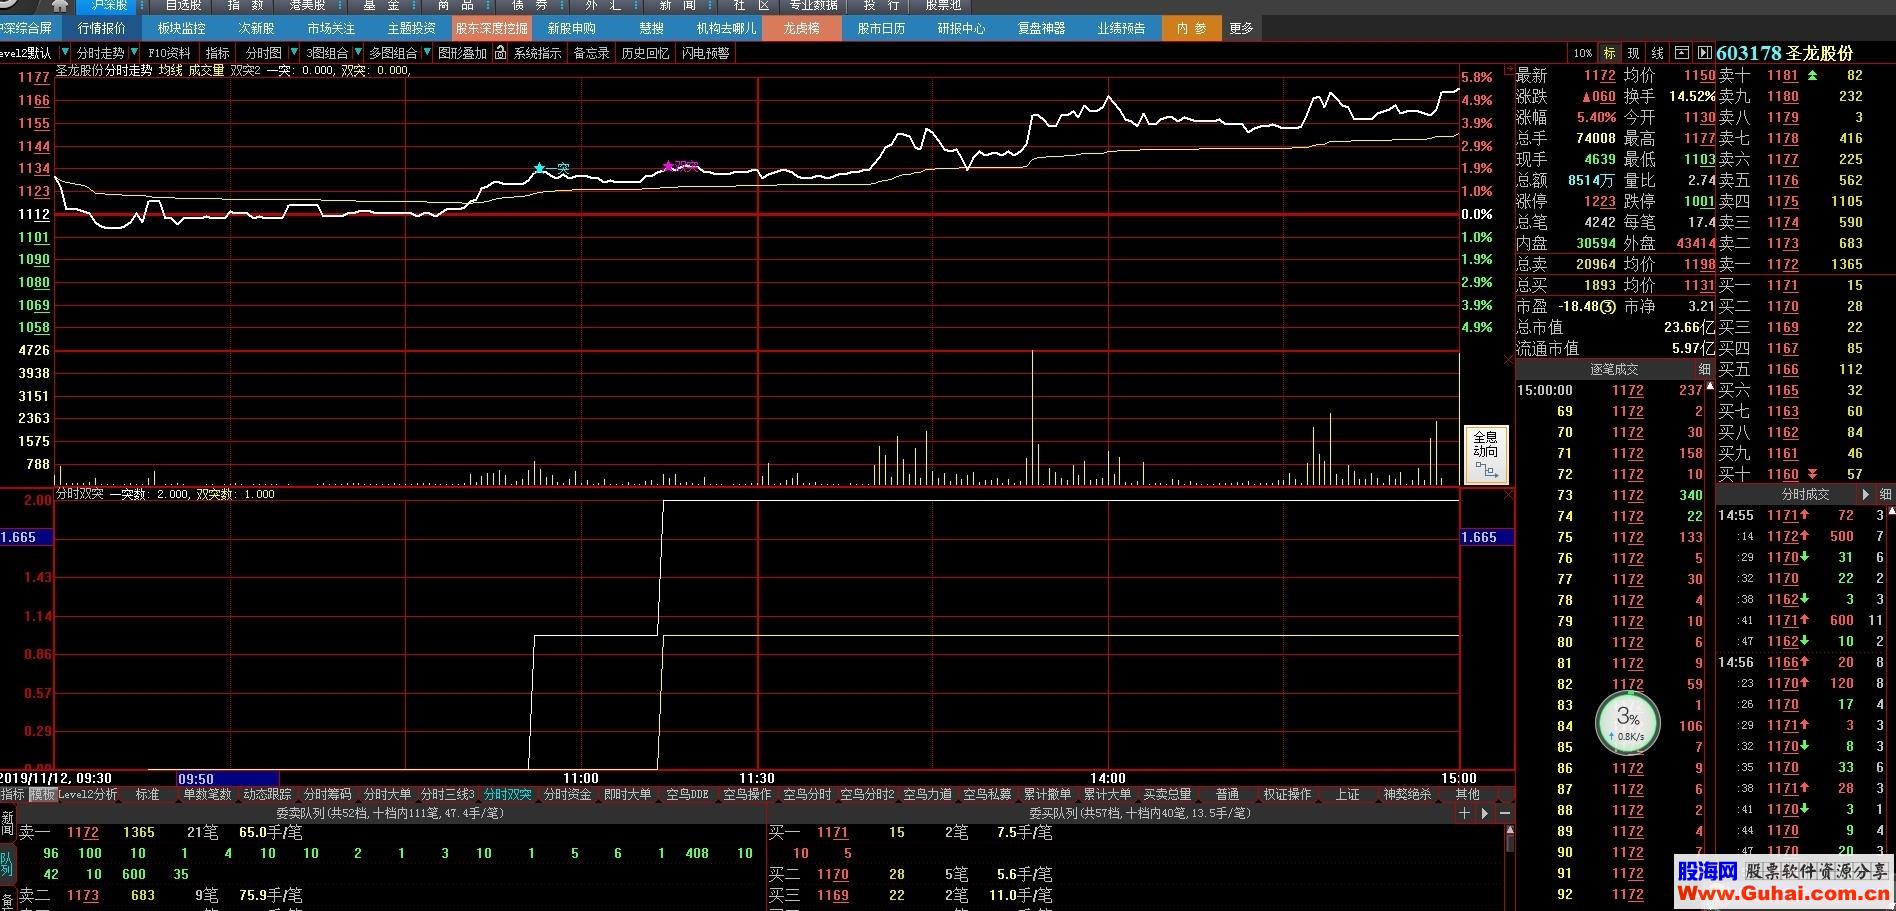Click the play arrow next to 分时成交
The image size is (1896, 911).
(1866, 494)
